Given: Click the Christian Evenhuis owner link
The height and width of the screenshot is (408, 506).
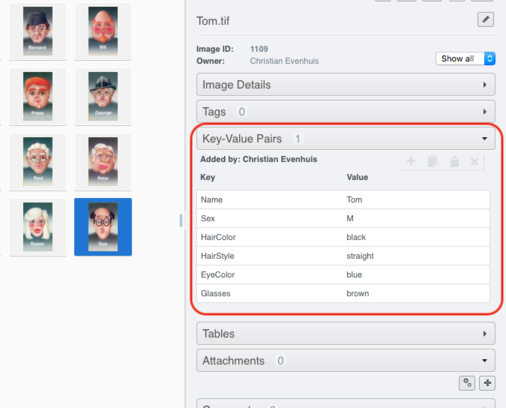Looking at the screenshot, I should (x=284, y=61).
